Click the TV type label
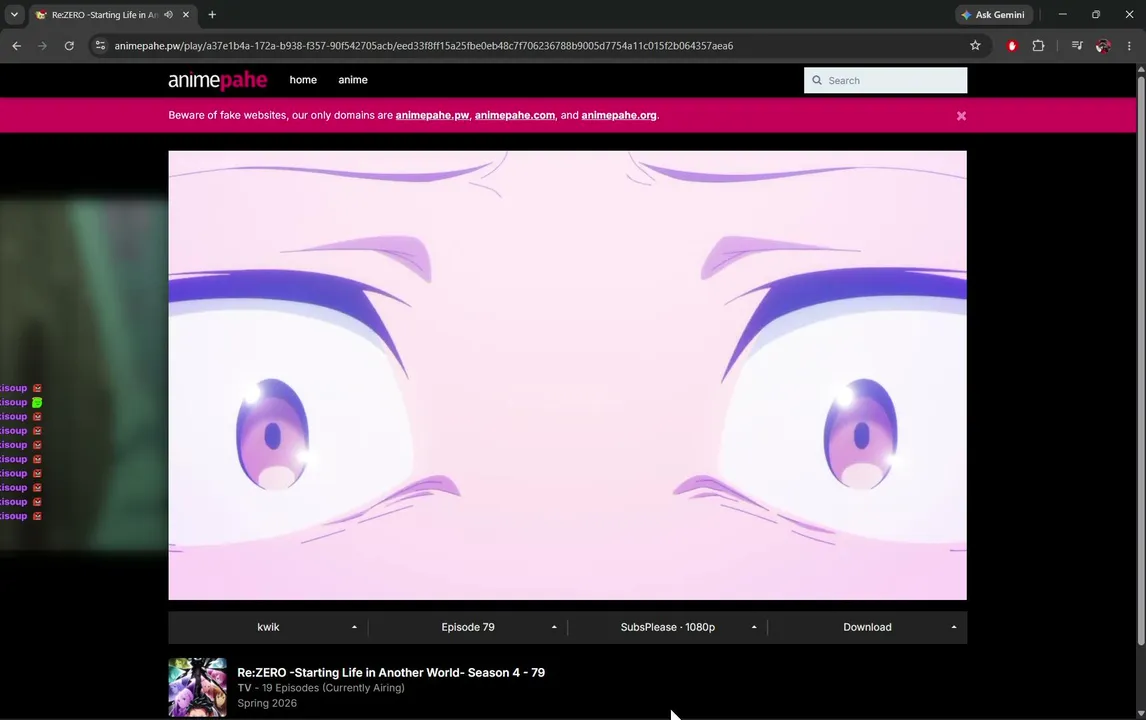This screenshot has width=1146, height=720. 244,688
